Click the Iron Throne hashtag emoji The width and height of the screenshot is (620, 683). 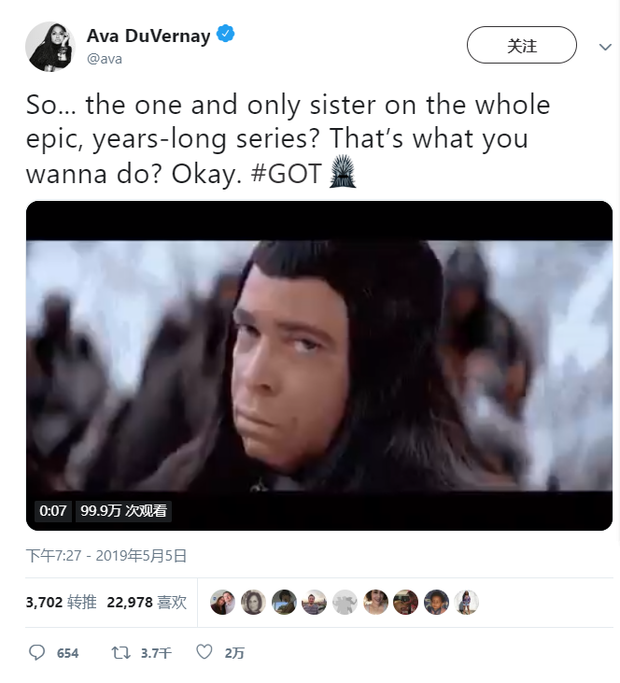pos(342,171)
